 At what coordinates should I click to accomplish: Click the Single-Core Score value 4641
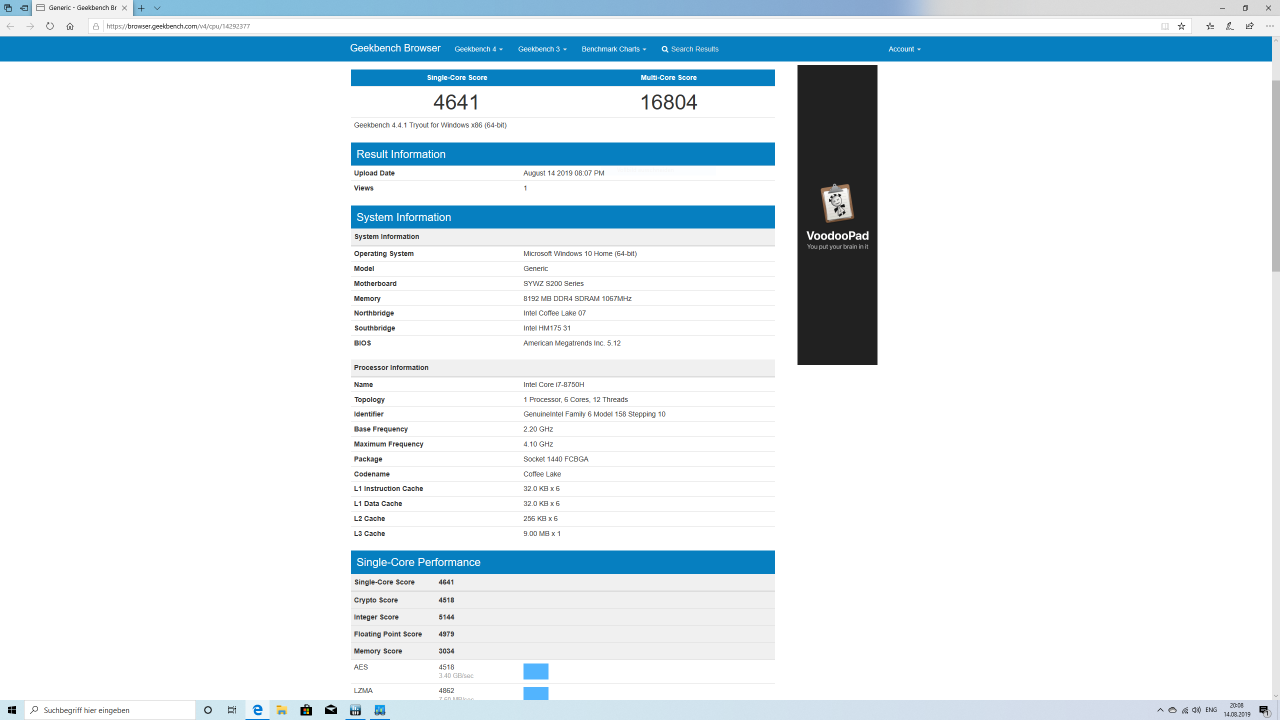pos(456,102)
